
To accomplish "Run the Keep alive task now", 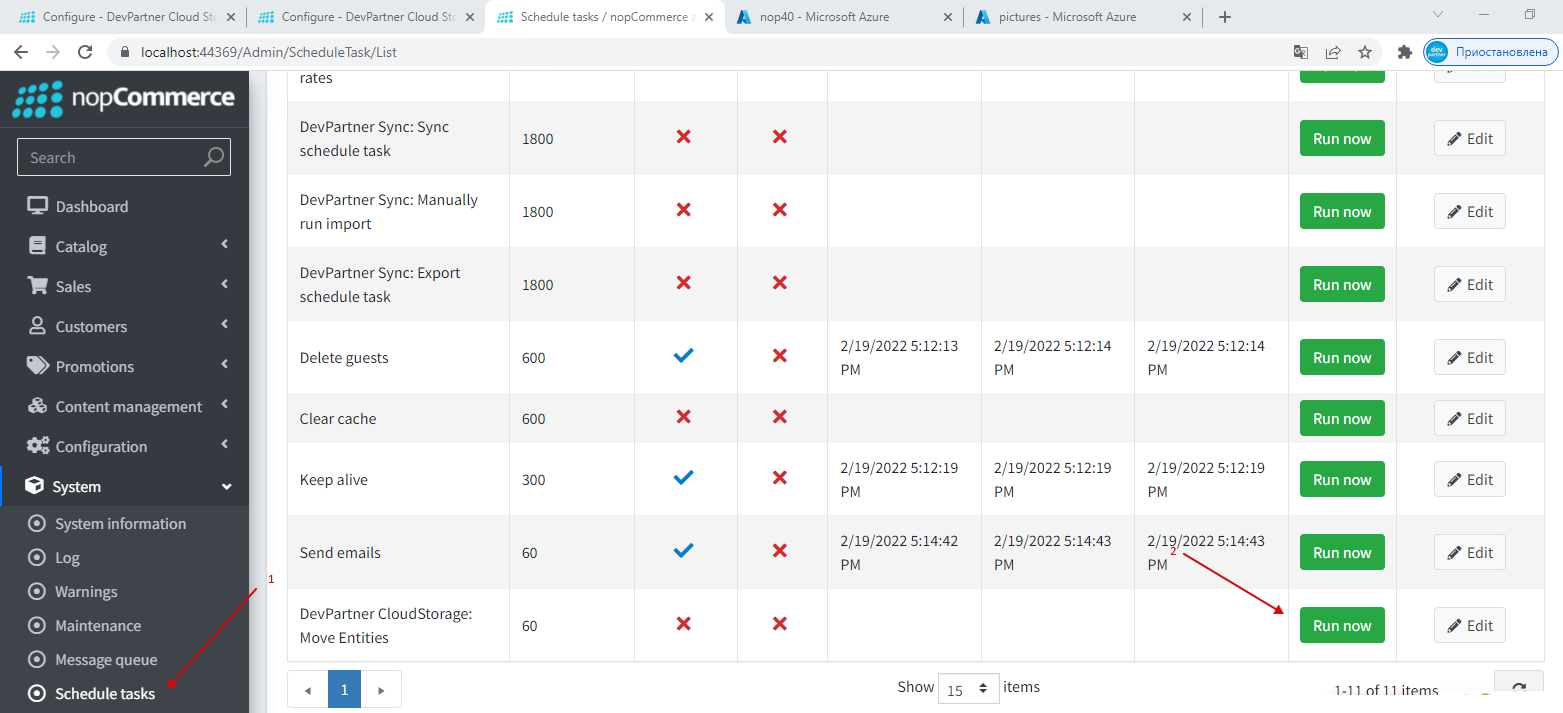I will pyautogui.click(x=1342, y=479).
